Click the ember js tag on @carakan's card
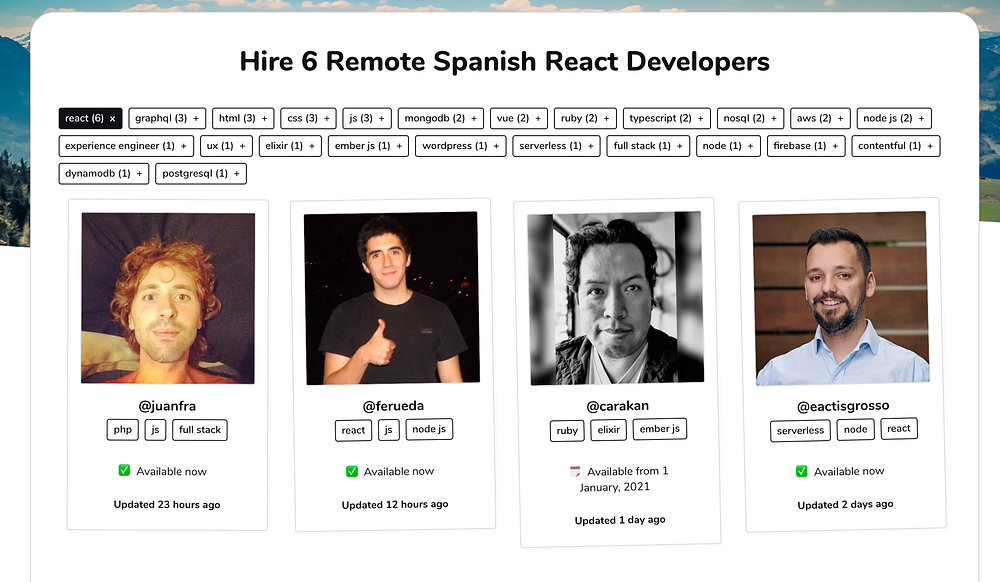Screen dimensions: 1000x582 pos(660,429)
